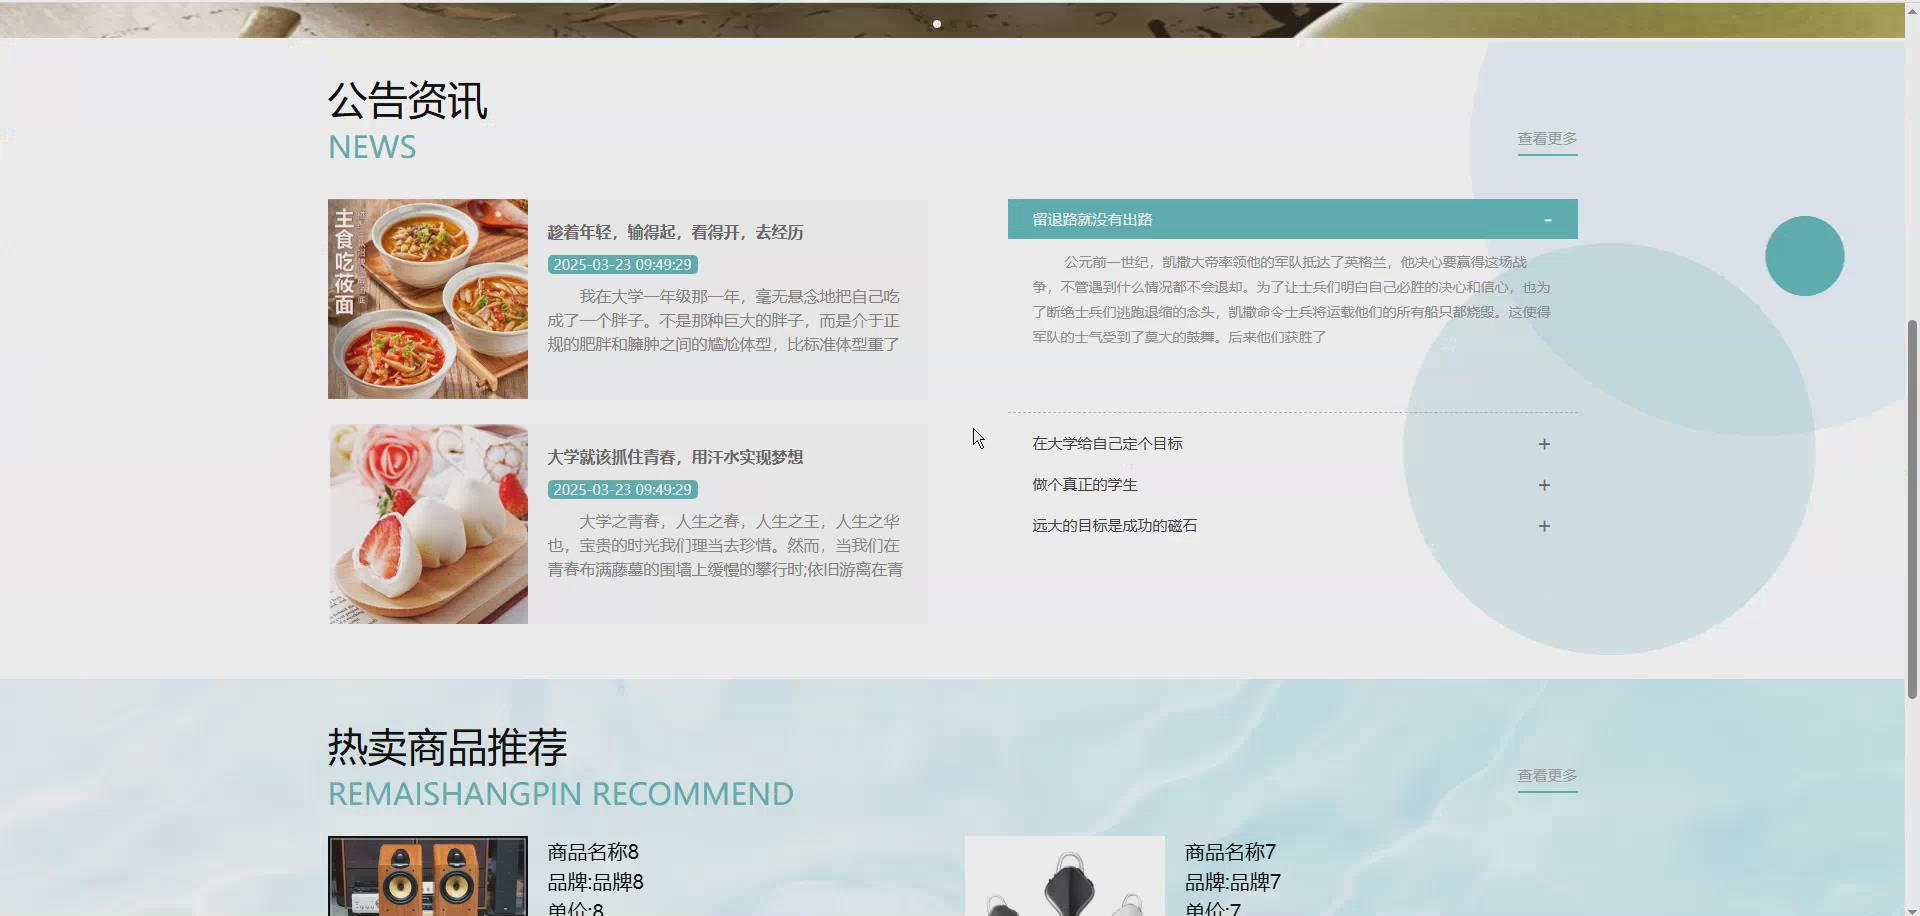
Task: Click the 2025-03-23 date badge on first article
Action: click(x=620, y=264)
